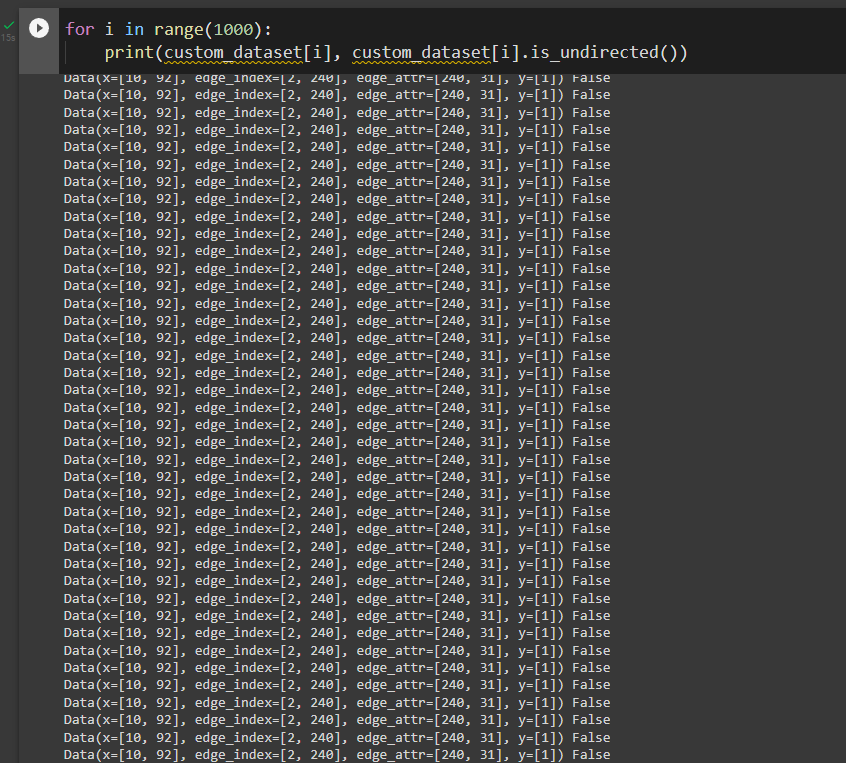The height and width of the screenshot is (763, 846).
Task: Run the cell with the play button
Action: pos(39,28)
